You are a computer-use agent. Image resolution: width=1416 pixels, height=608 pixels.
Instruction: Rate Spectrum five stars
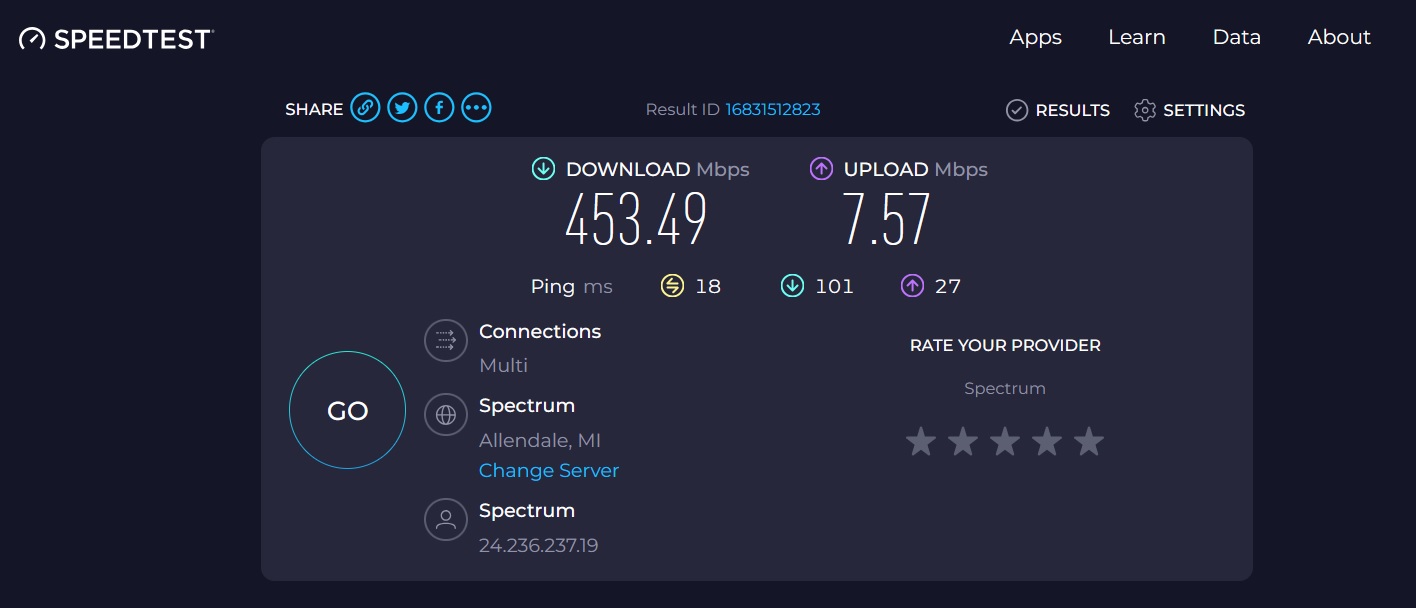1088,441
